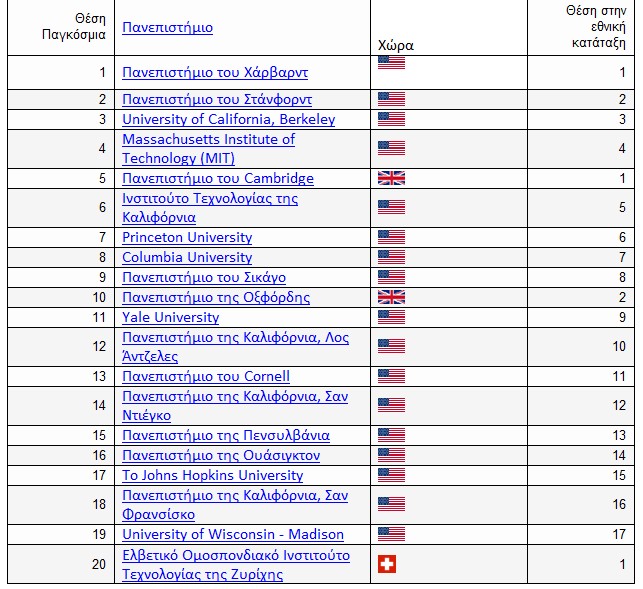
Task: Click the US flag in Caltech row
Action: [x=391, y=207]
